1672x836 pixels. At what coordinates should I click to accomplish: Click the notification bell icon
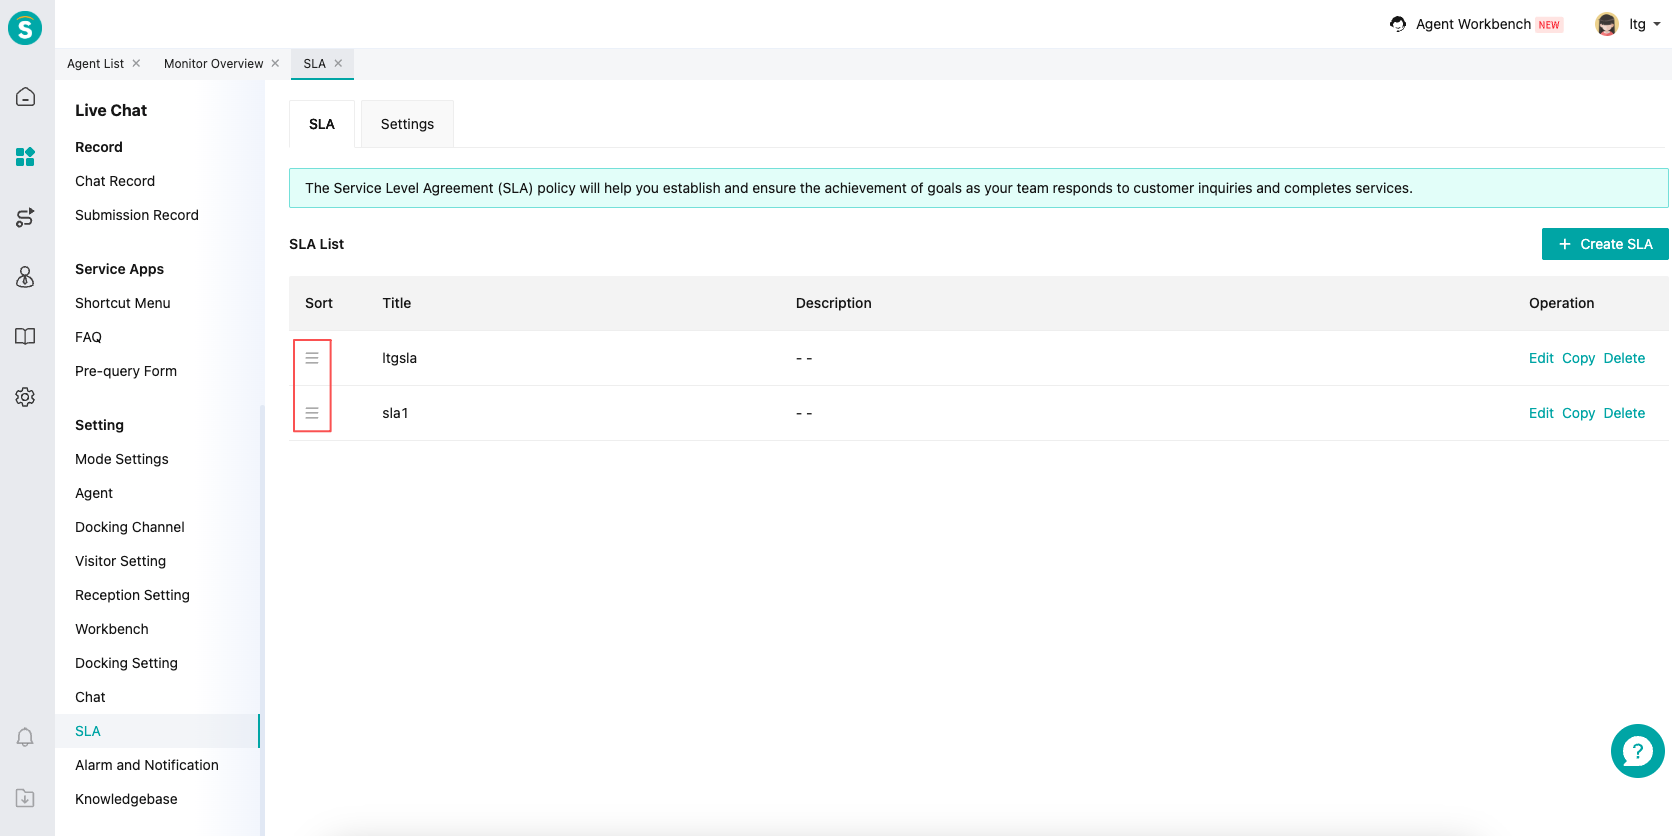(x=25, y=737)
